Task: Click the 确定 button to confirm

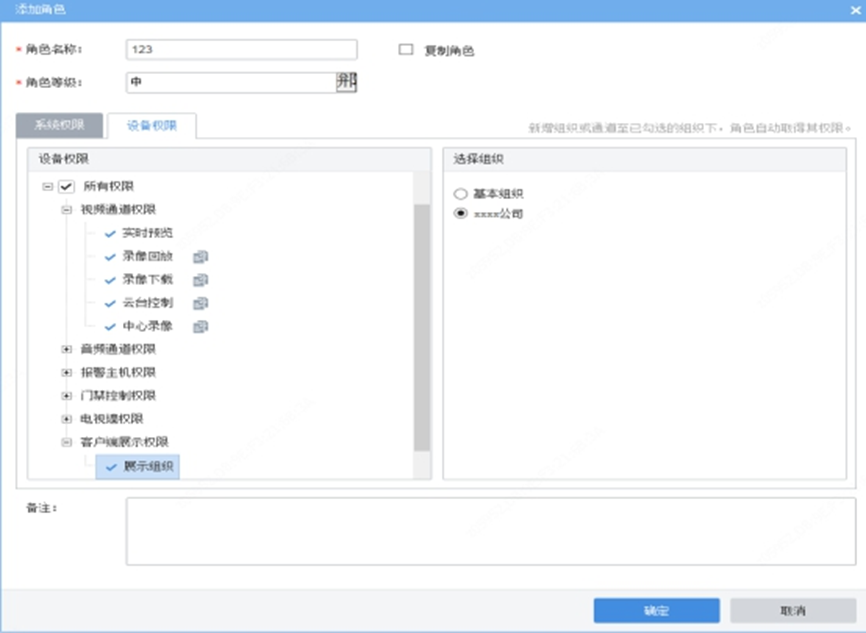Action: point(656,610)
